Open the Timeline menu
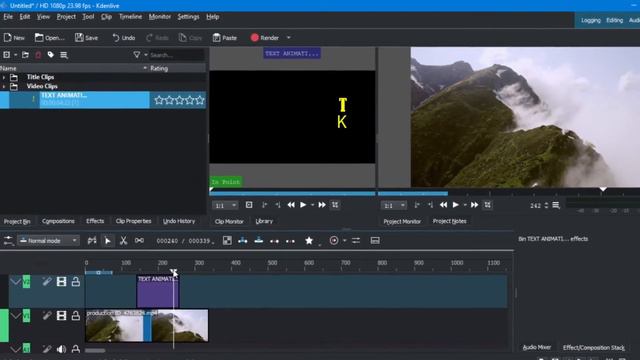This screenshot has width=640, height=360. (x=131, y=17)
